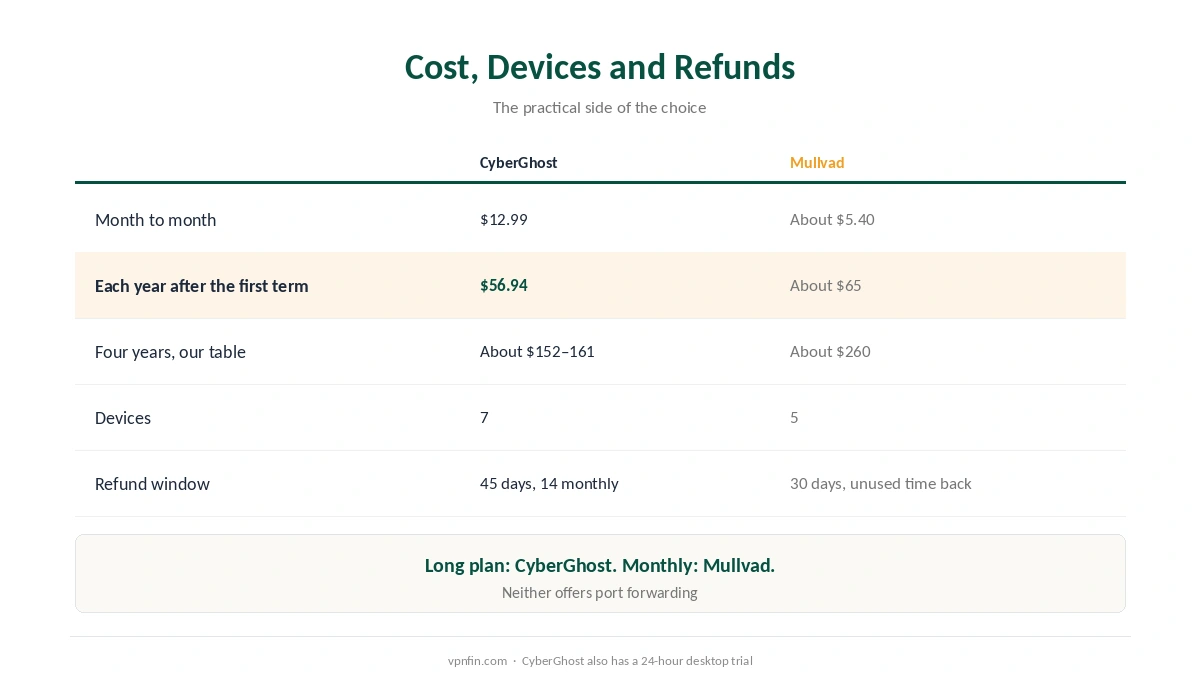Image resolution: width=1200 pixels, height=680 pixels.
Task: Click the 'Four years, our table' row label
Action: point(170,352)
